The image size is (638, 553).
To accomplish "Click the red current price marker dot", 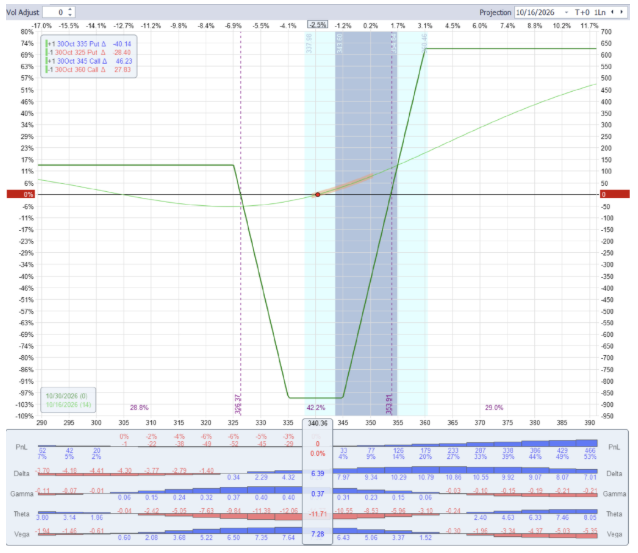I will pyautogui.click(x=318, y=195).
